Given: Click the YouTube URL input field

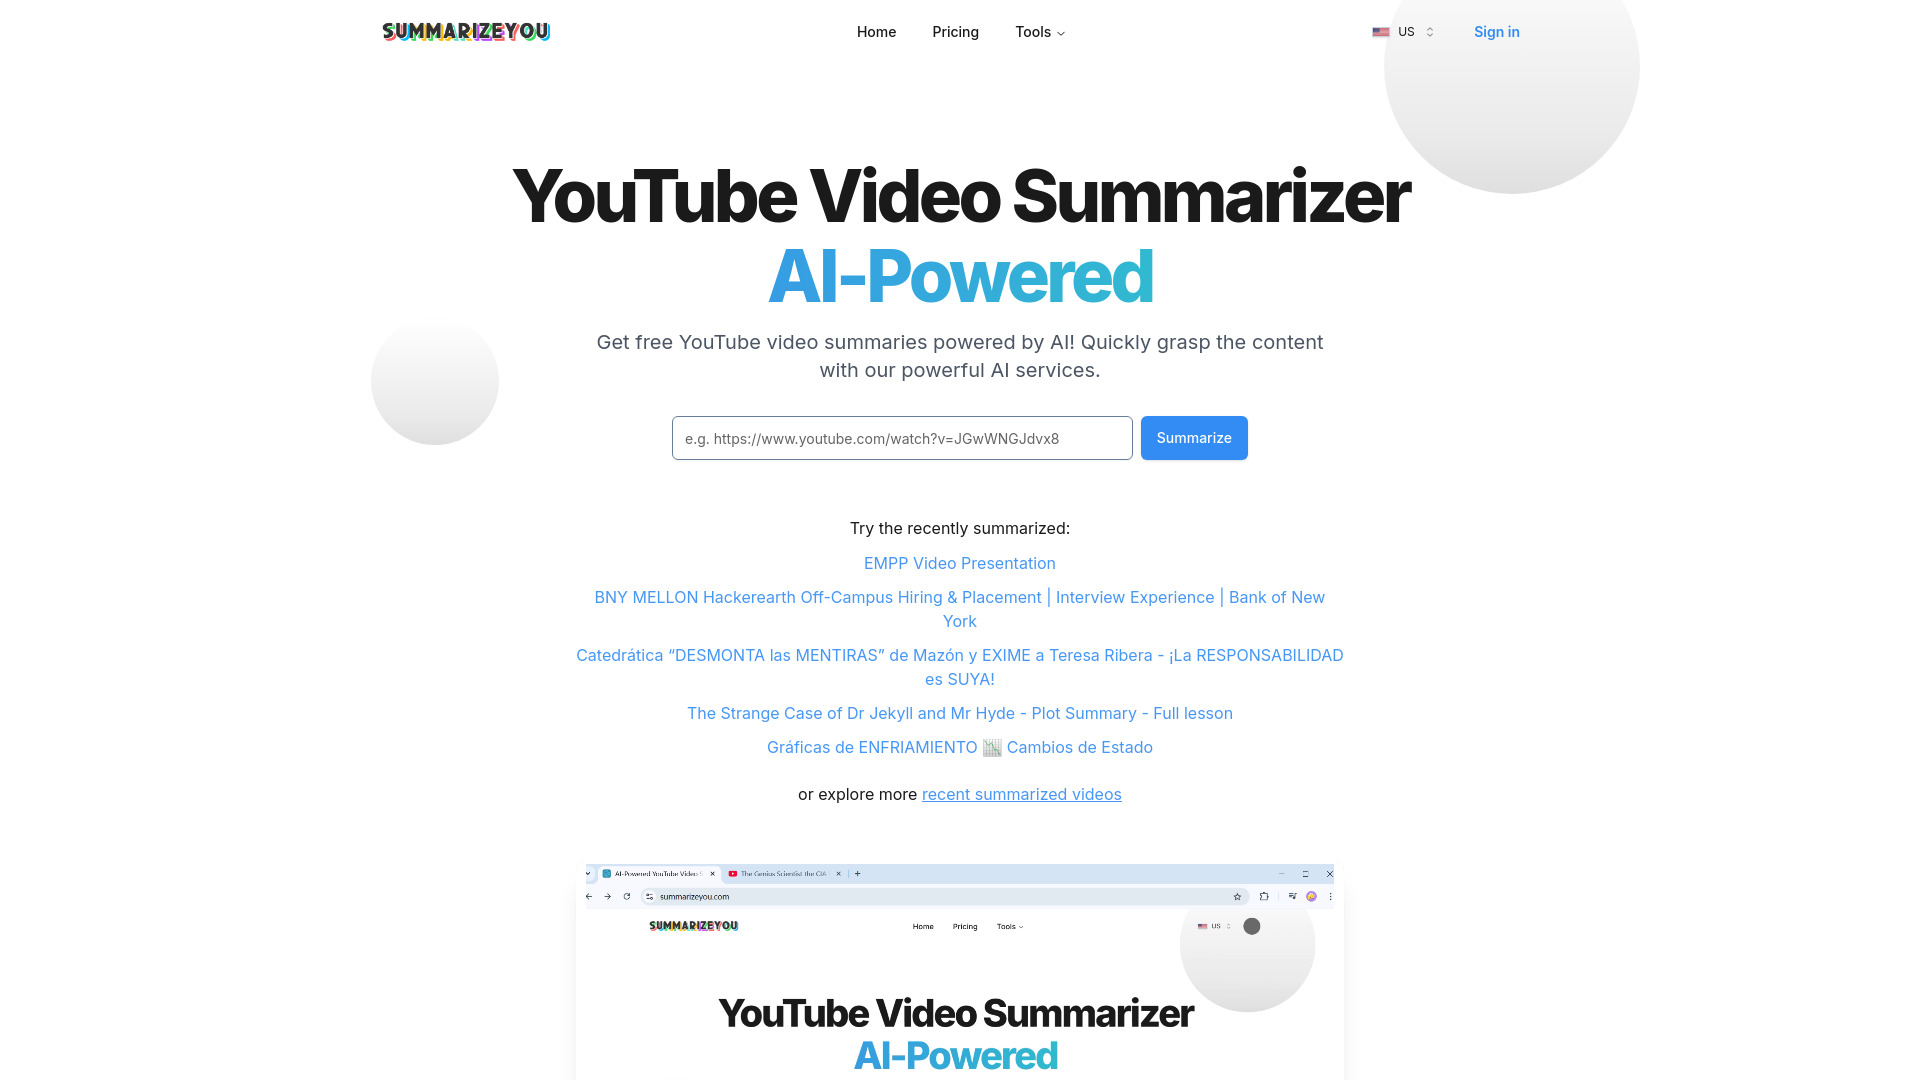Looking at the screenshot, I should coord(901,438).
